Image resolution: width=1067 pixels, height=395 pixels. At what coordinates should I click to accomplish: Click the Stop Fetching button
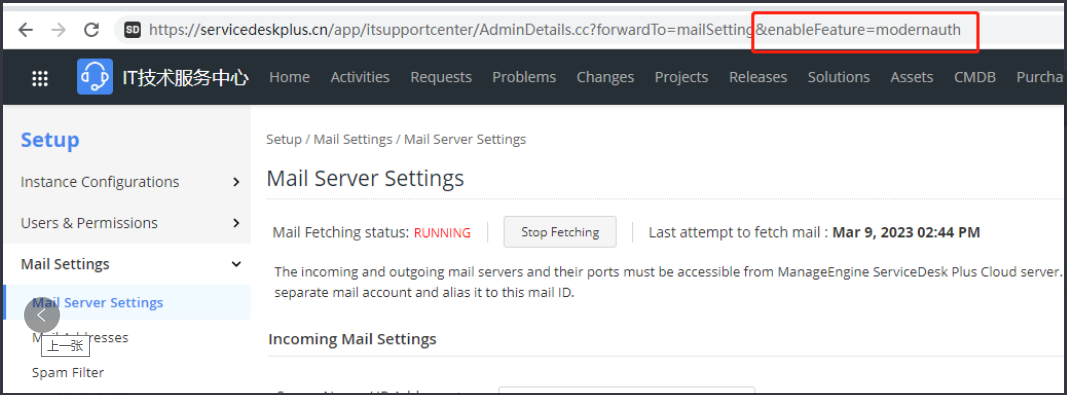tap(560, 232)
